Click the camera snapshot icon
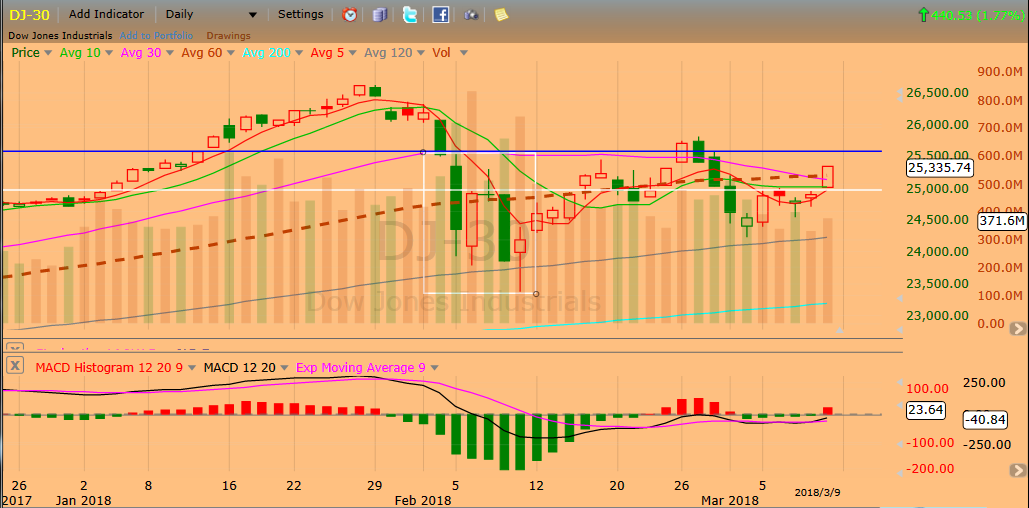 471,15
